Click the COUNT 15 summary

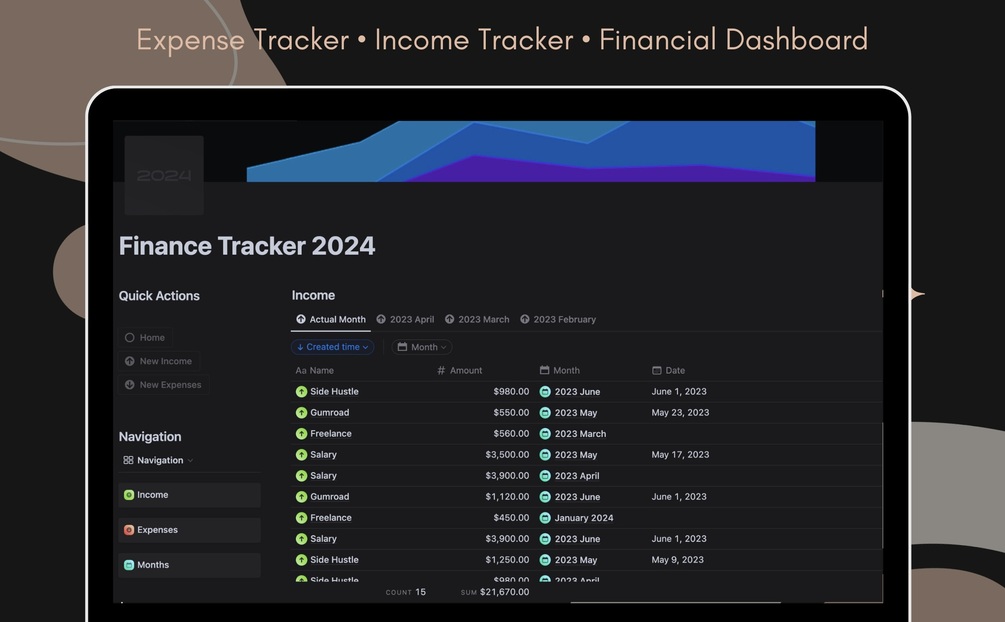(406, 592)
